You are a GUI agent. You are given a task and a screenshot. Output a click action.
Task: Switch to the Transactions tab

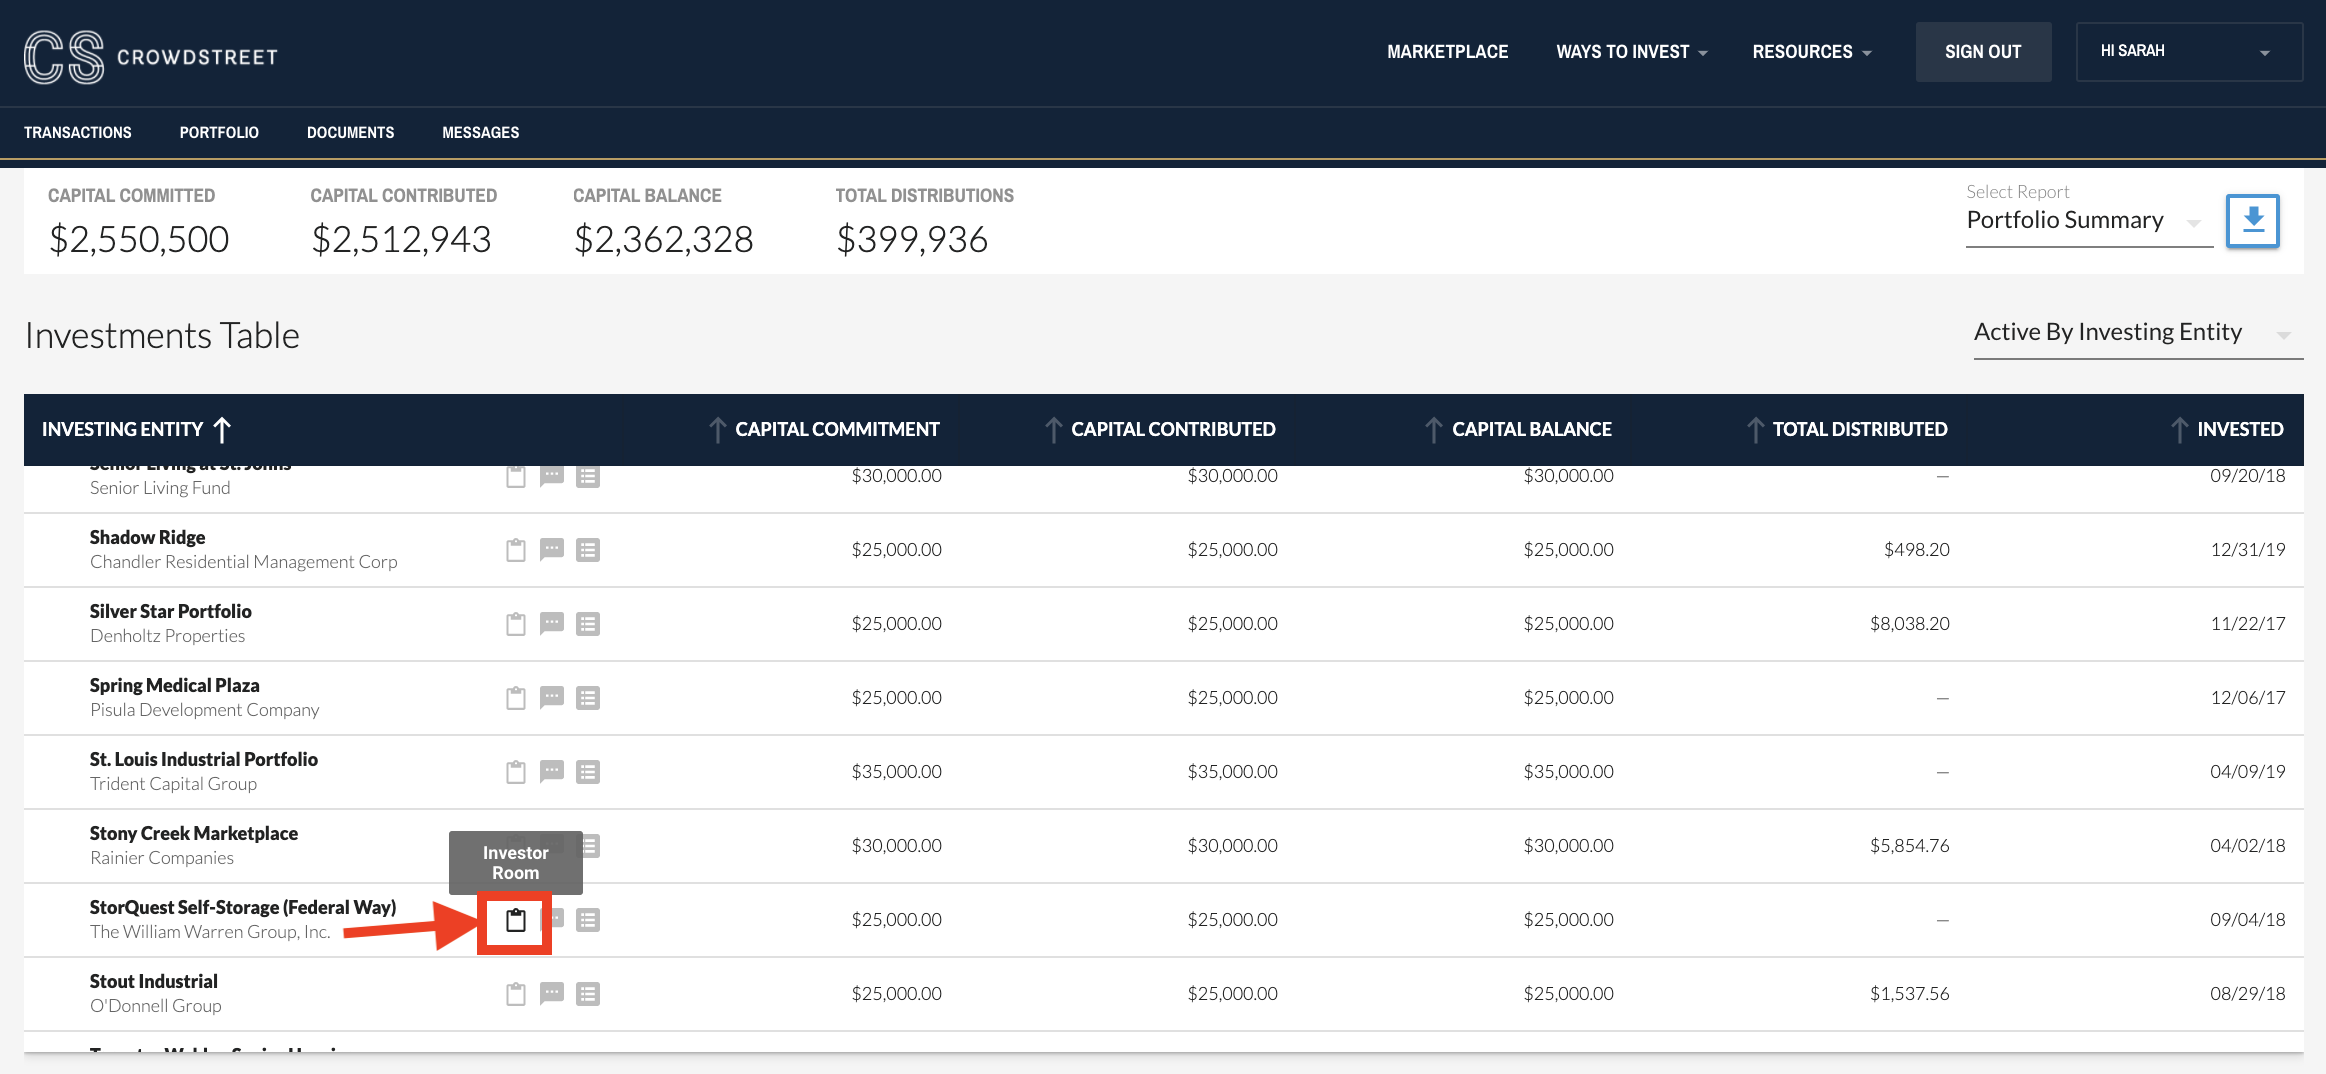click(x=78, y=133)
